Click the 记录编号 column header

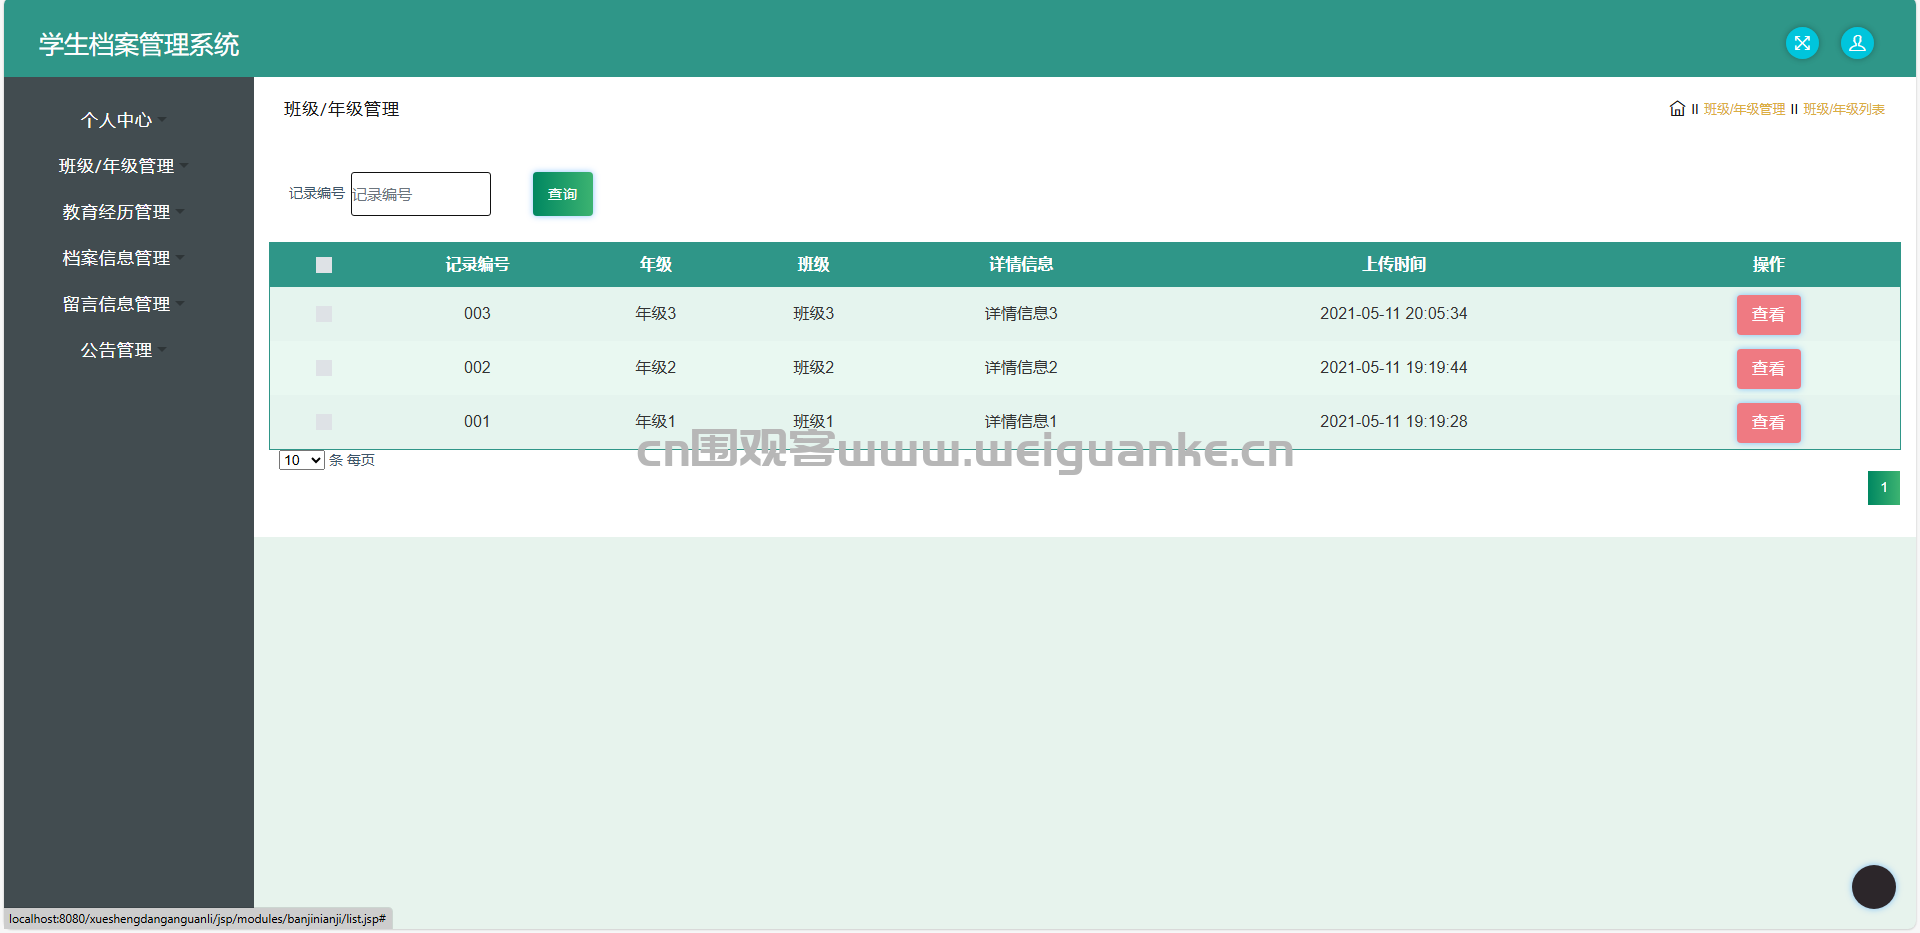[x=477, y=265]
